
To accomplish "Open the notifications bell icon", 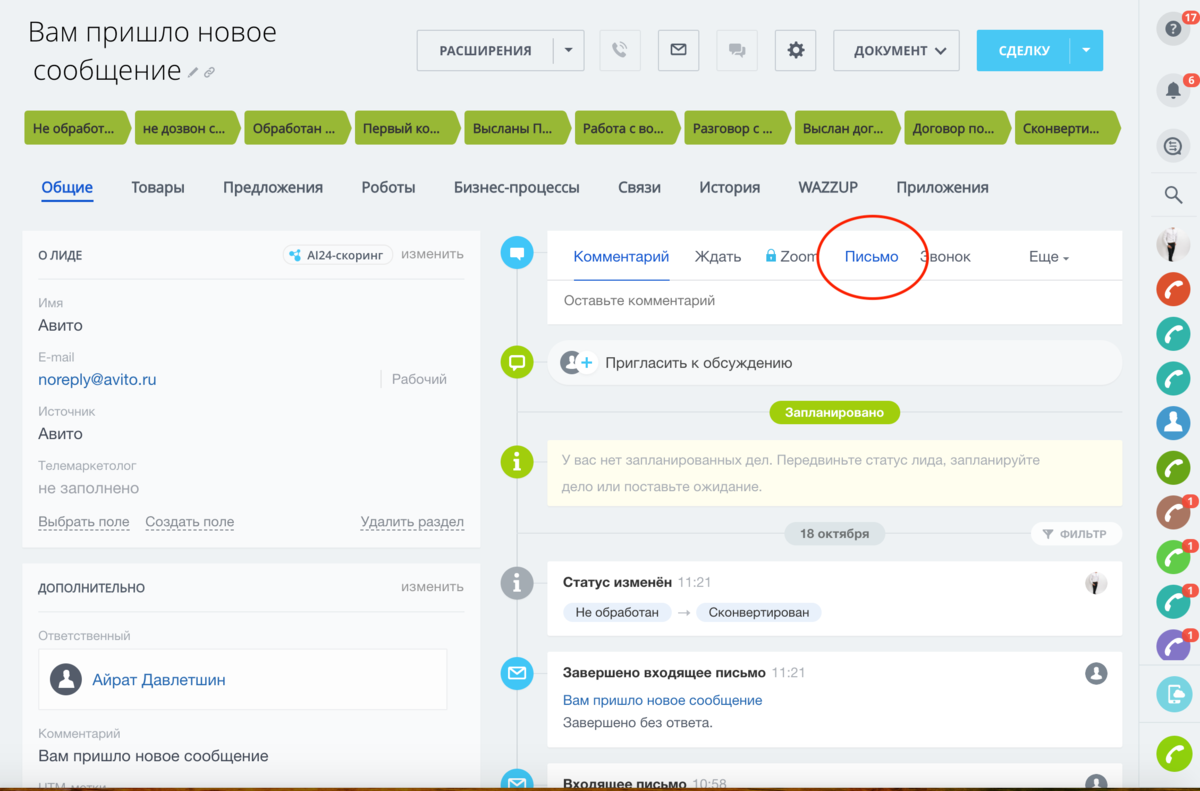I will pos(1173,90).
